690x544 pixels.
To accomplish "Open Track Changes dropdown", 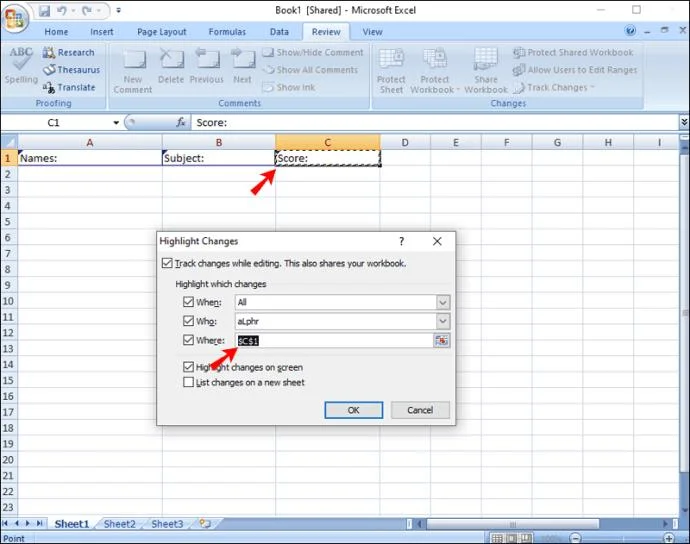I will pos(554,87).
